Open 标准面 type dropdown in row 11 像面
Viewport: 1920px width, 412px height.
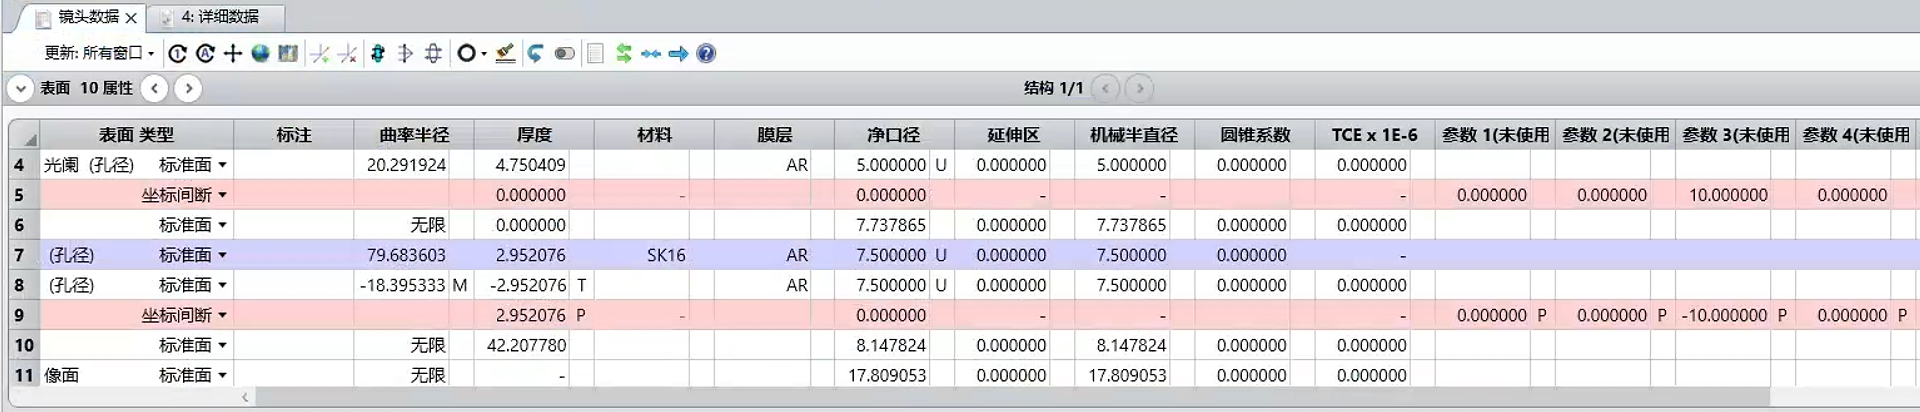(222, 375)
